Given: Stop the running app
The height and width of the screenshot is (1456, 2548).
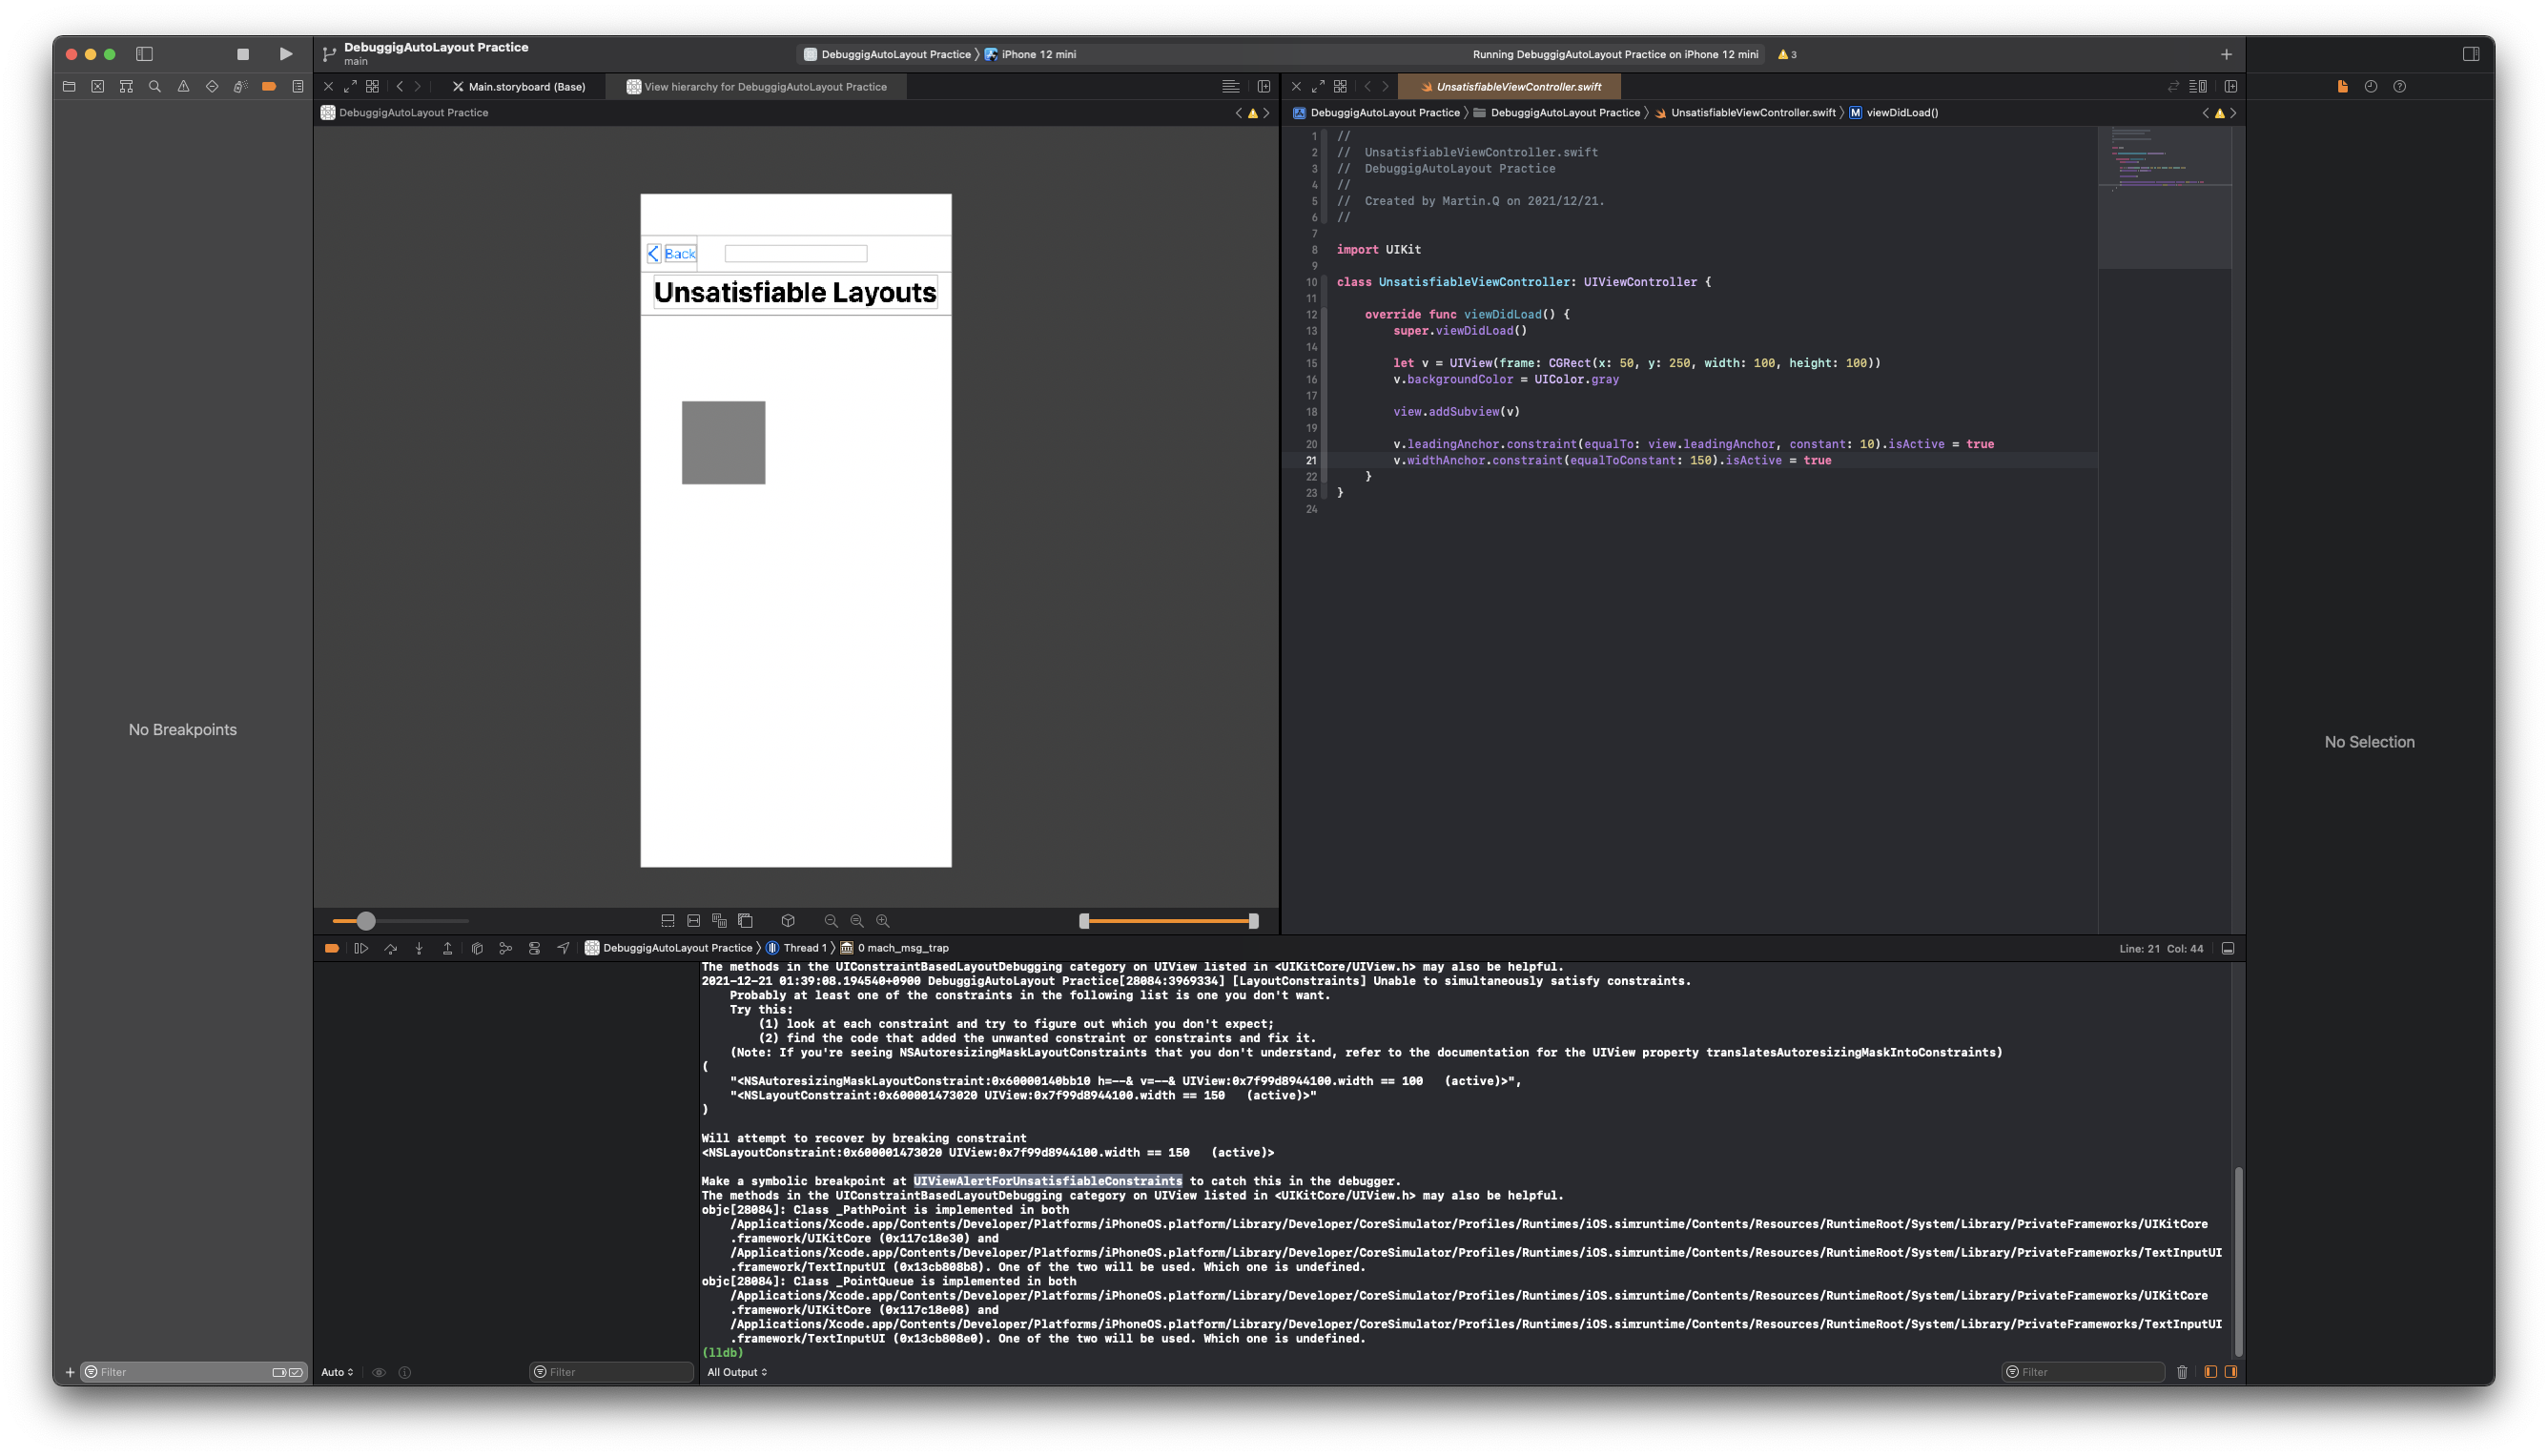Looking at the screenshot, I should point(242,54).
